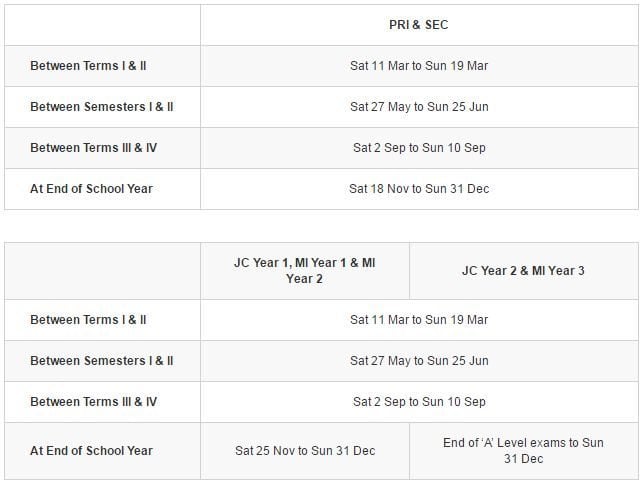This screenshot has width=644, height=487.
Task: Click first table's Sat 27 May to Sun 25 Jun
Action: point(419,107)
